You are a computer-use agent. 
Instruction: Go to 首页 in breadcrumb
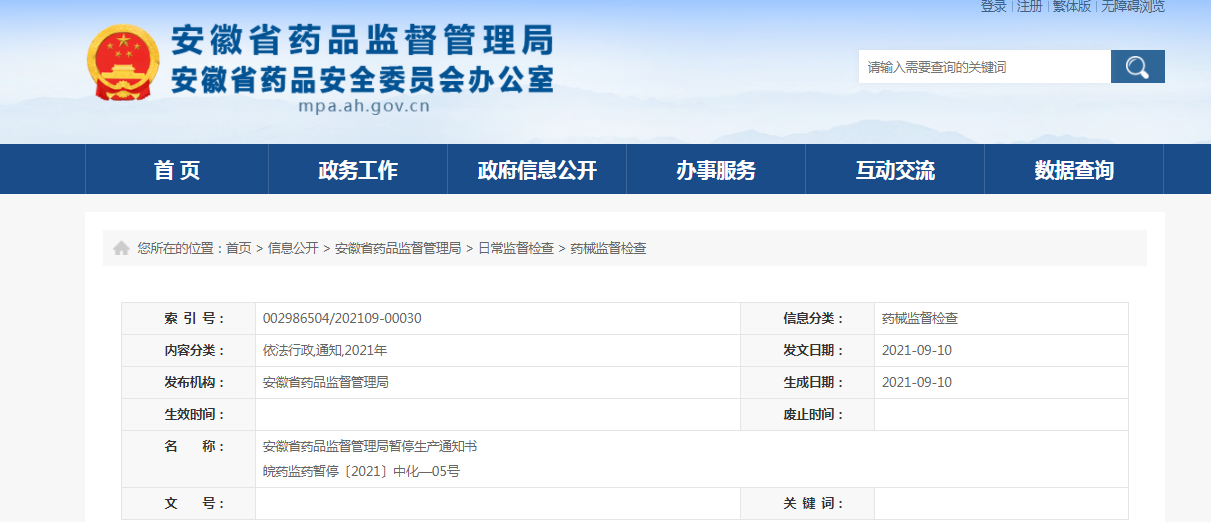(x=239, y=248)
